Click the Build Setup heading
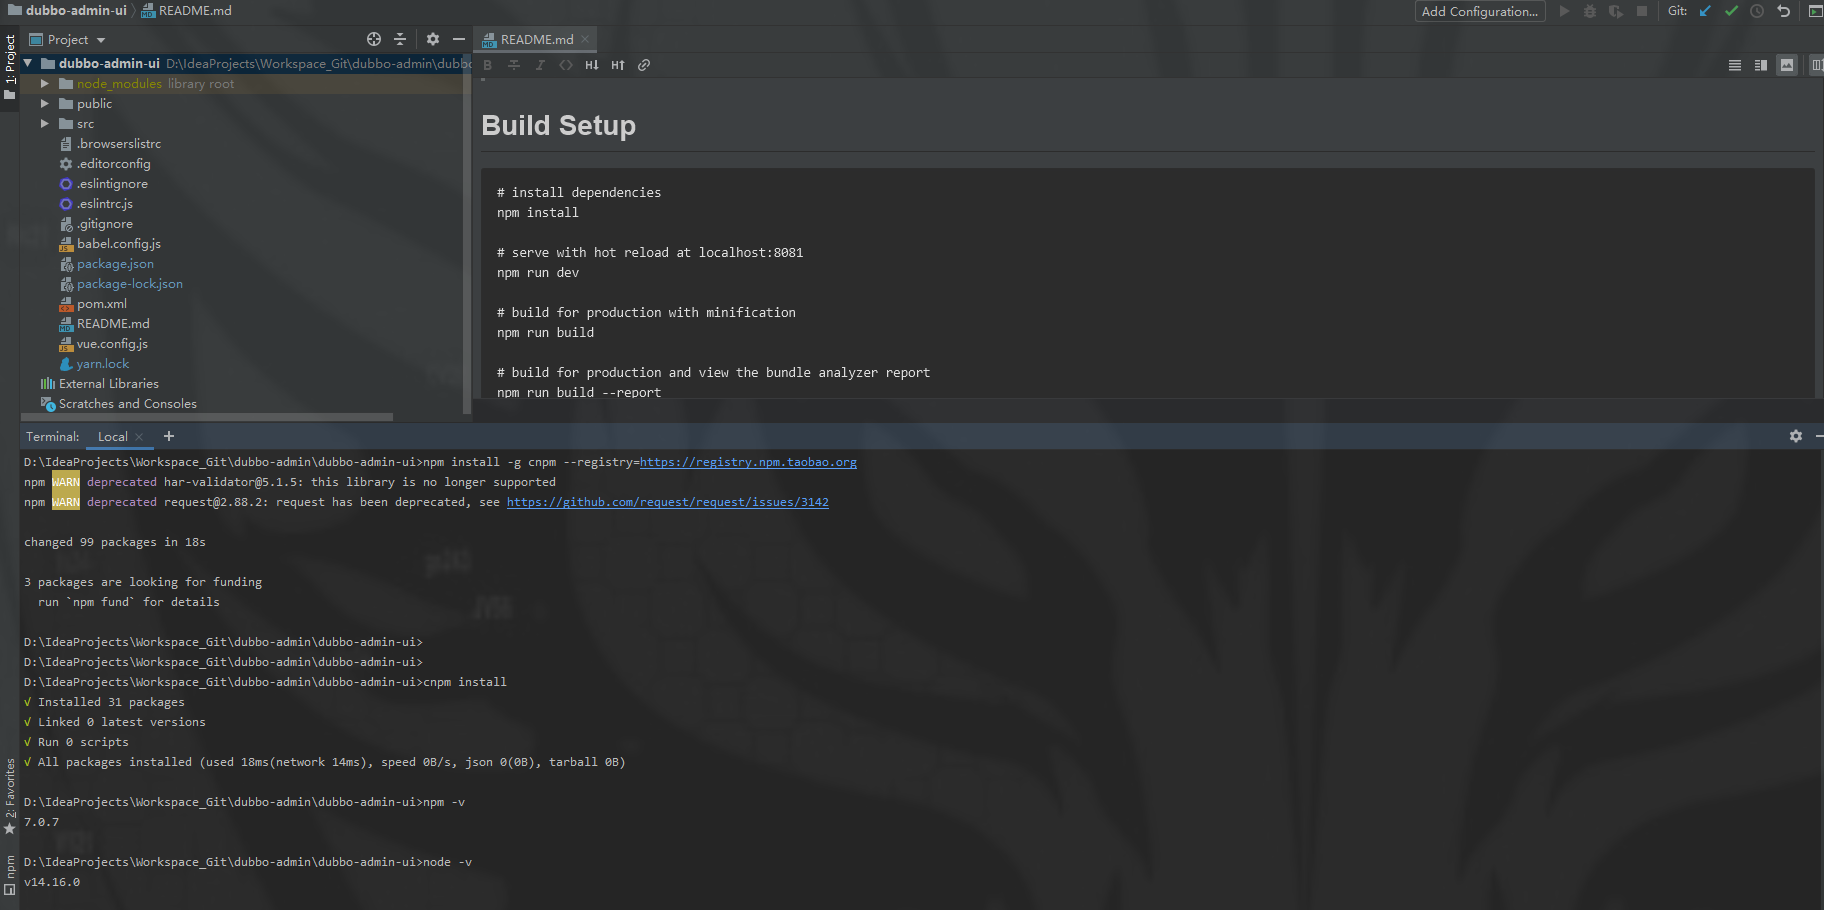The width and height of the screenshot is (1824, 910). tap(558, 125)
